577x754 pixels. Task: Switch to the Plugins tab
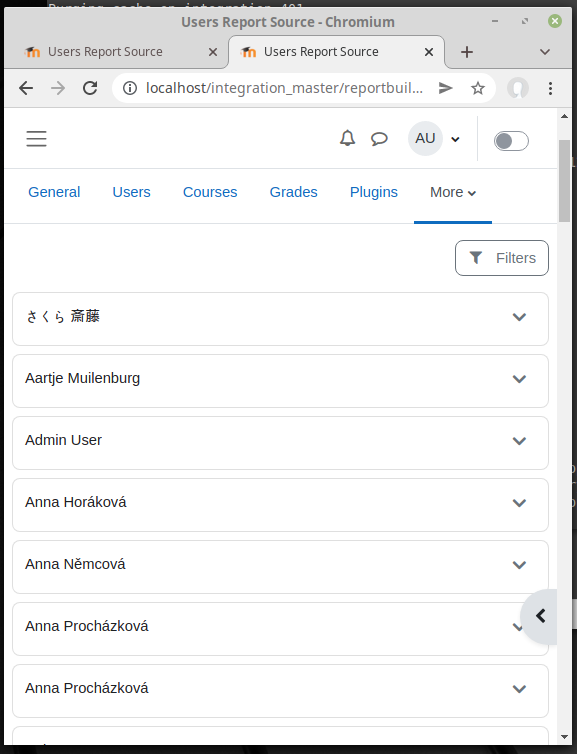(x=374, y=192)
